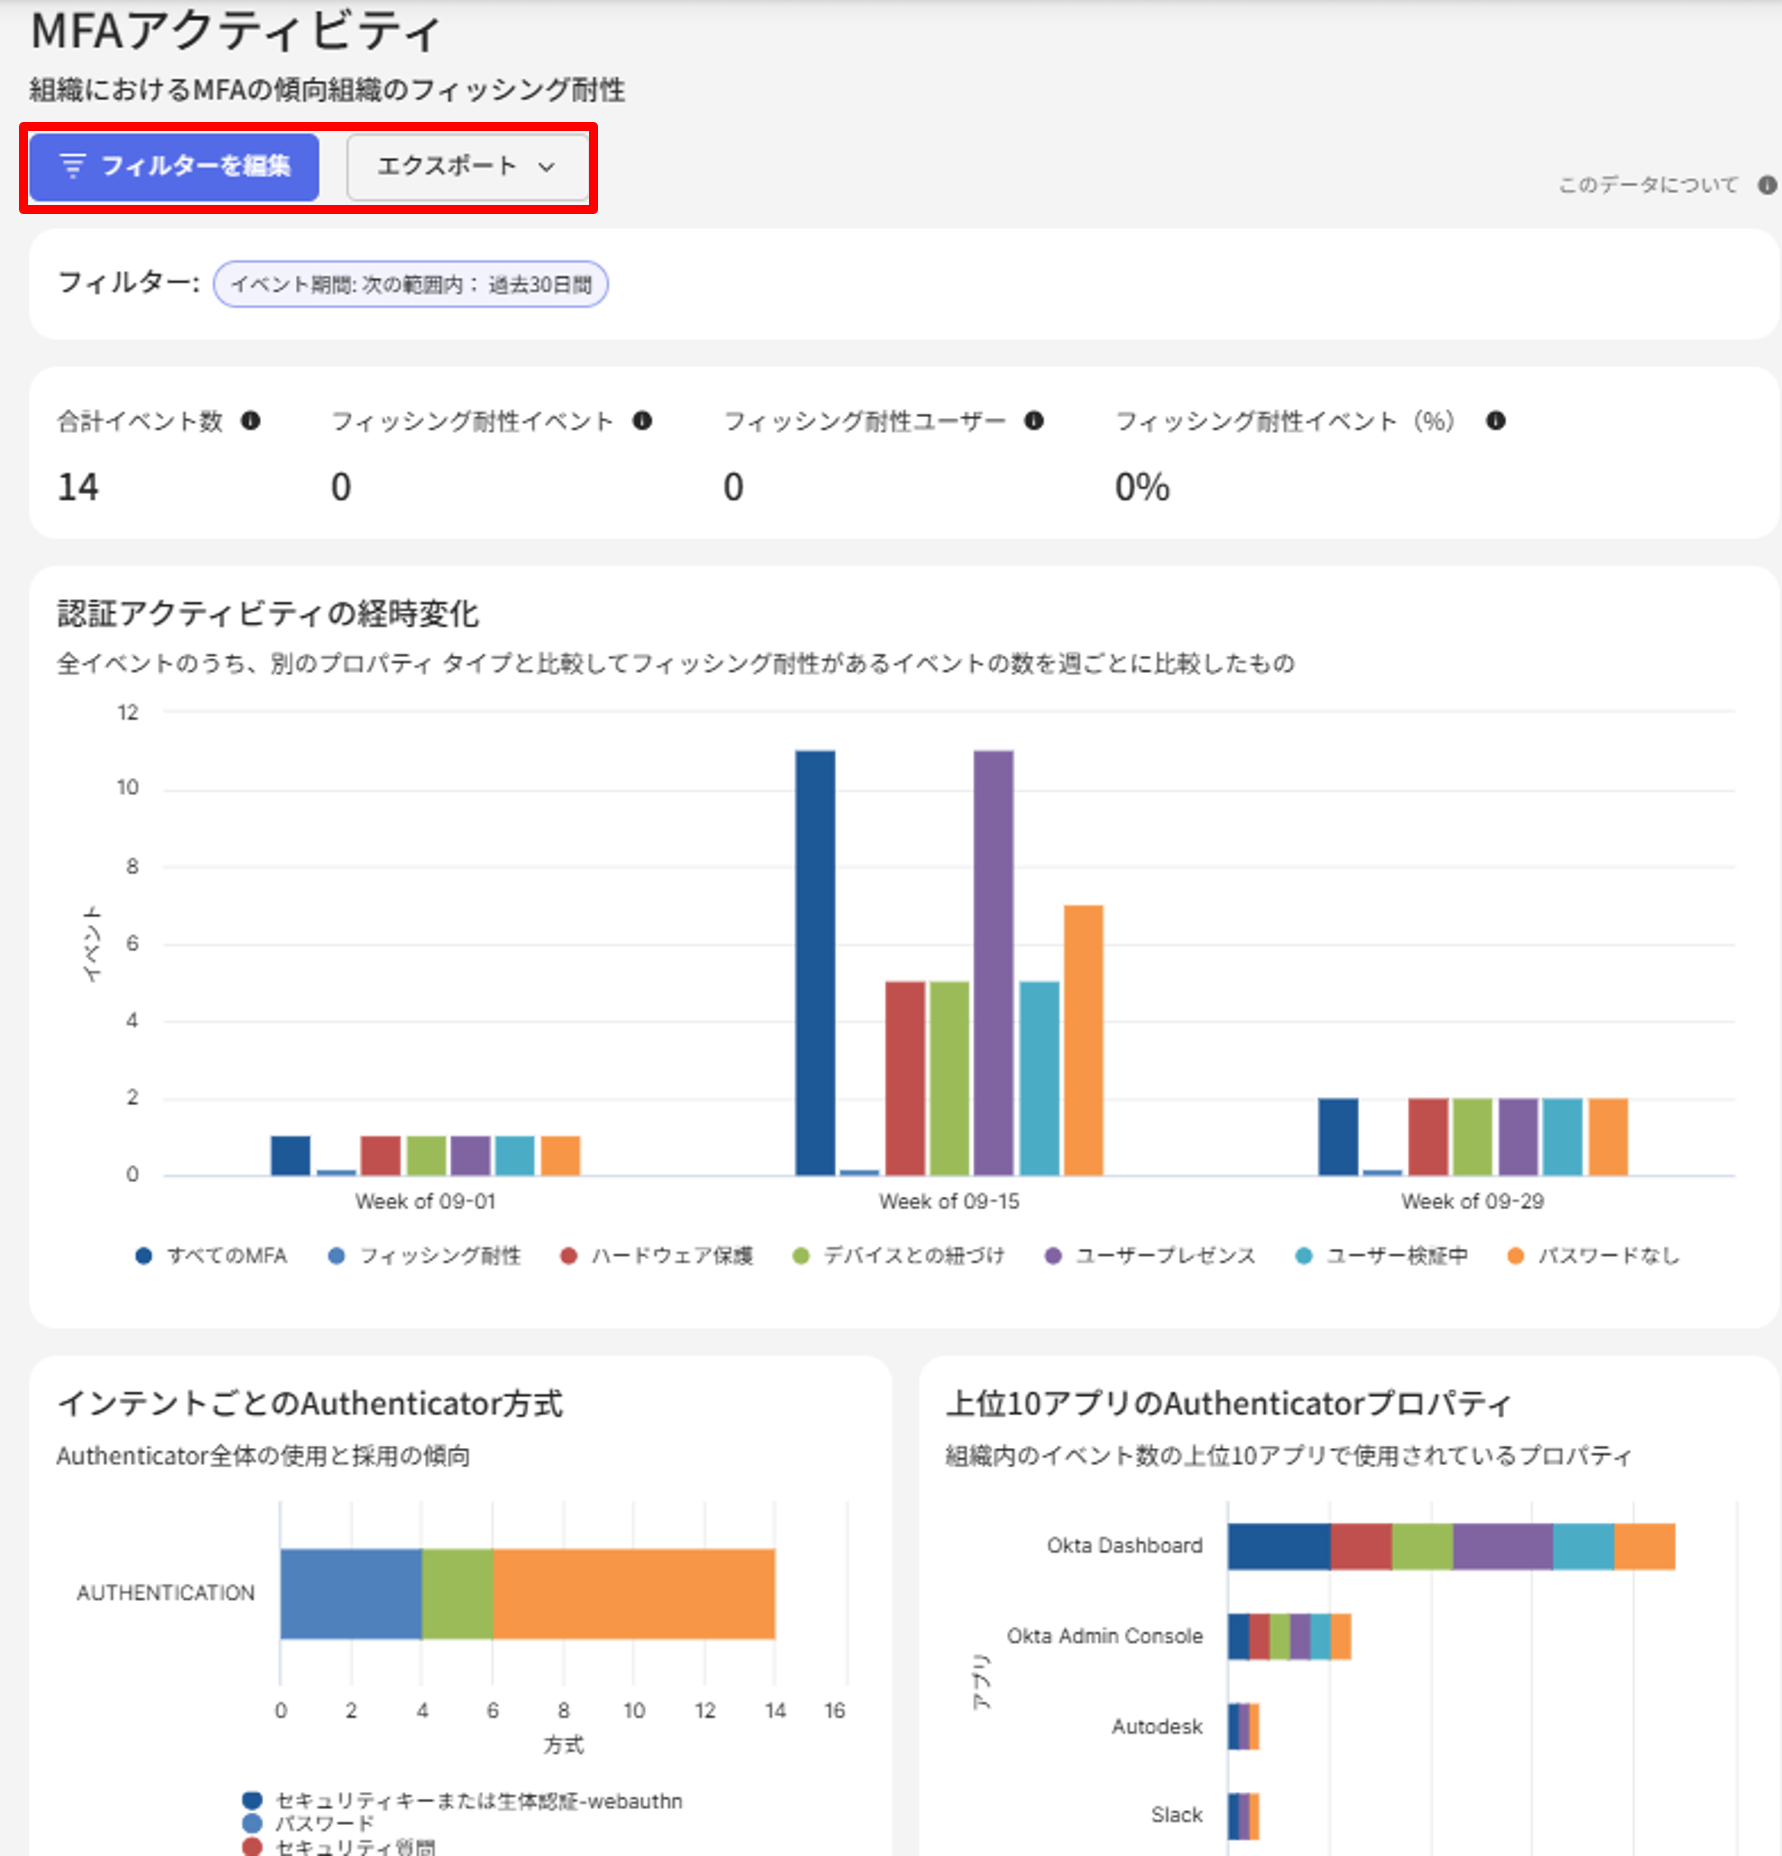Click the info icon next to このデータについて
Image resolution: width=1782 pixels, height=1856 pixels.
(x=1767, y=185)
